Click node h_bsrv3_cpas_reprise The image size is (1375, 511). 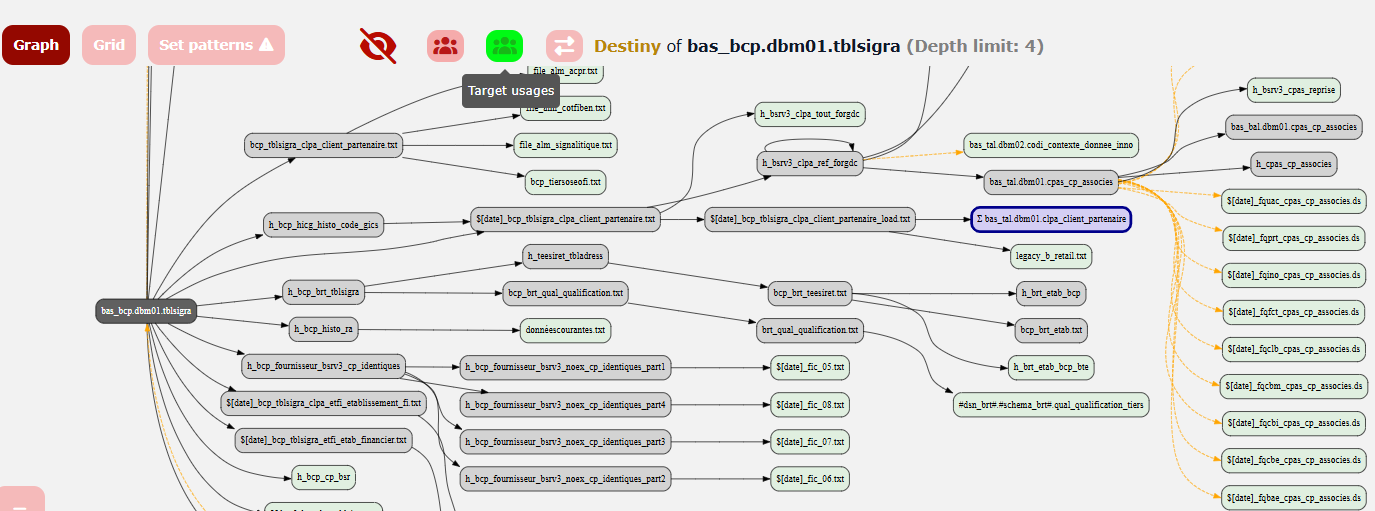pos(1294,89)
